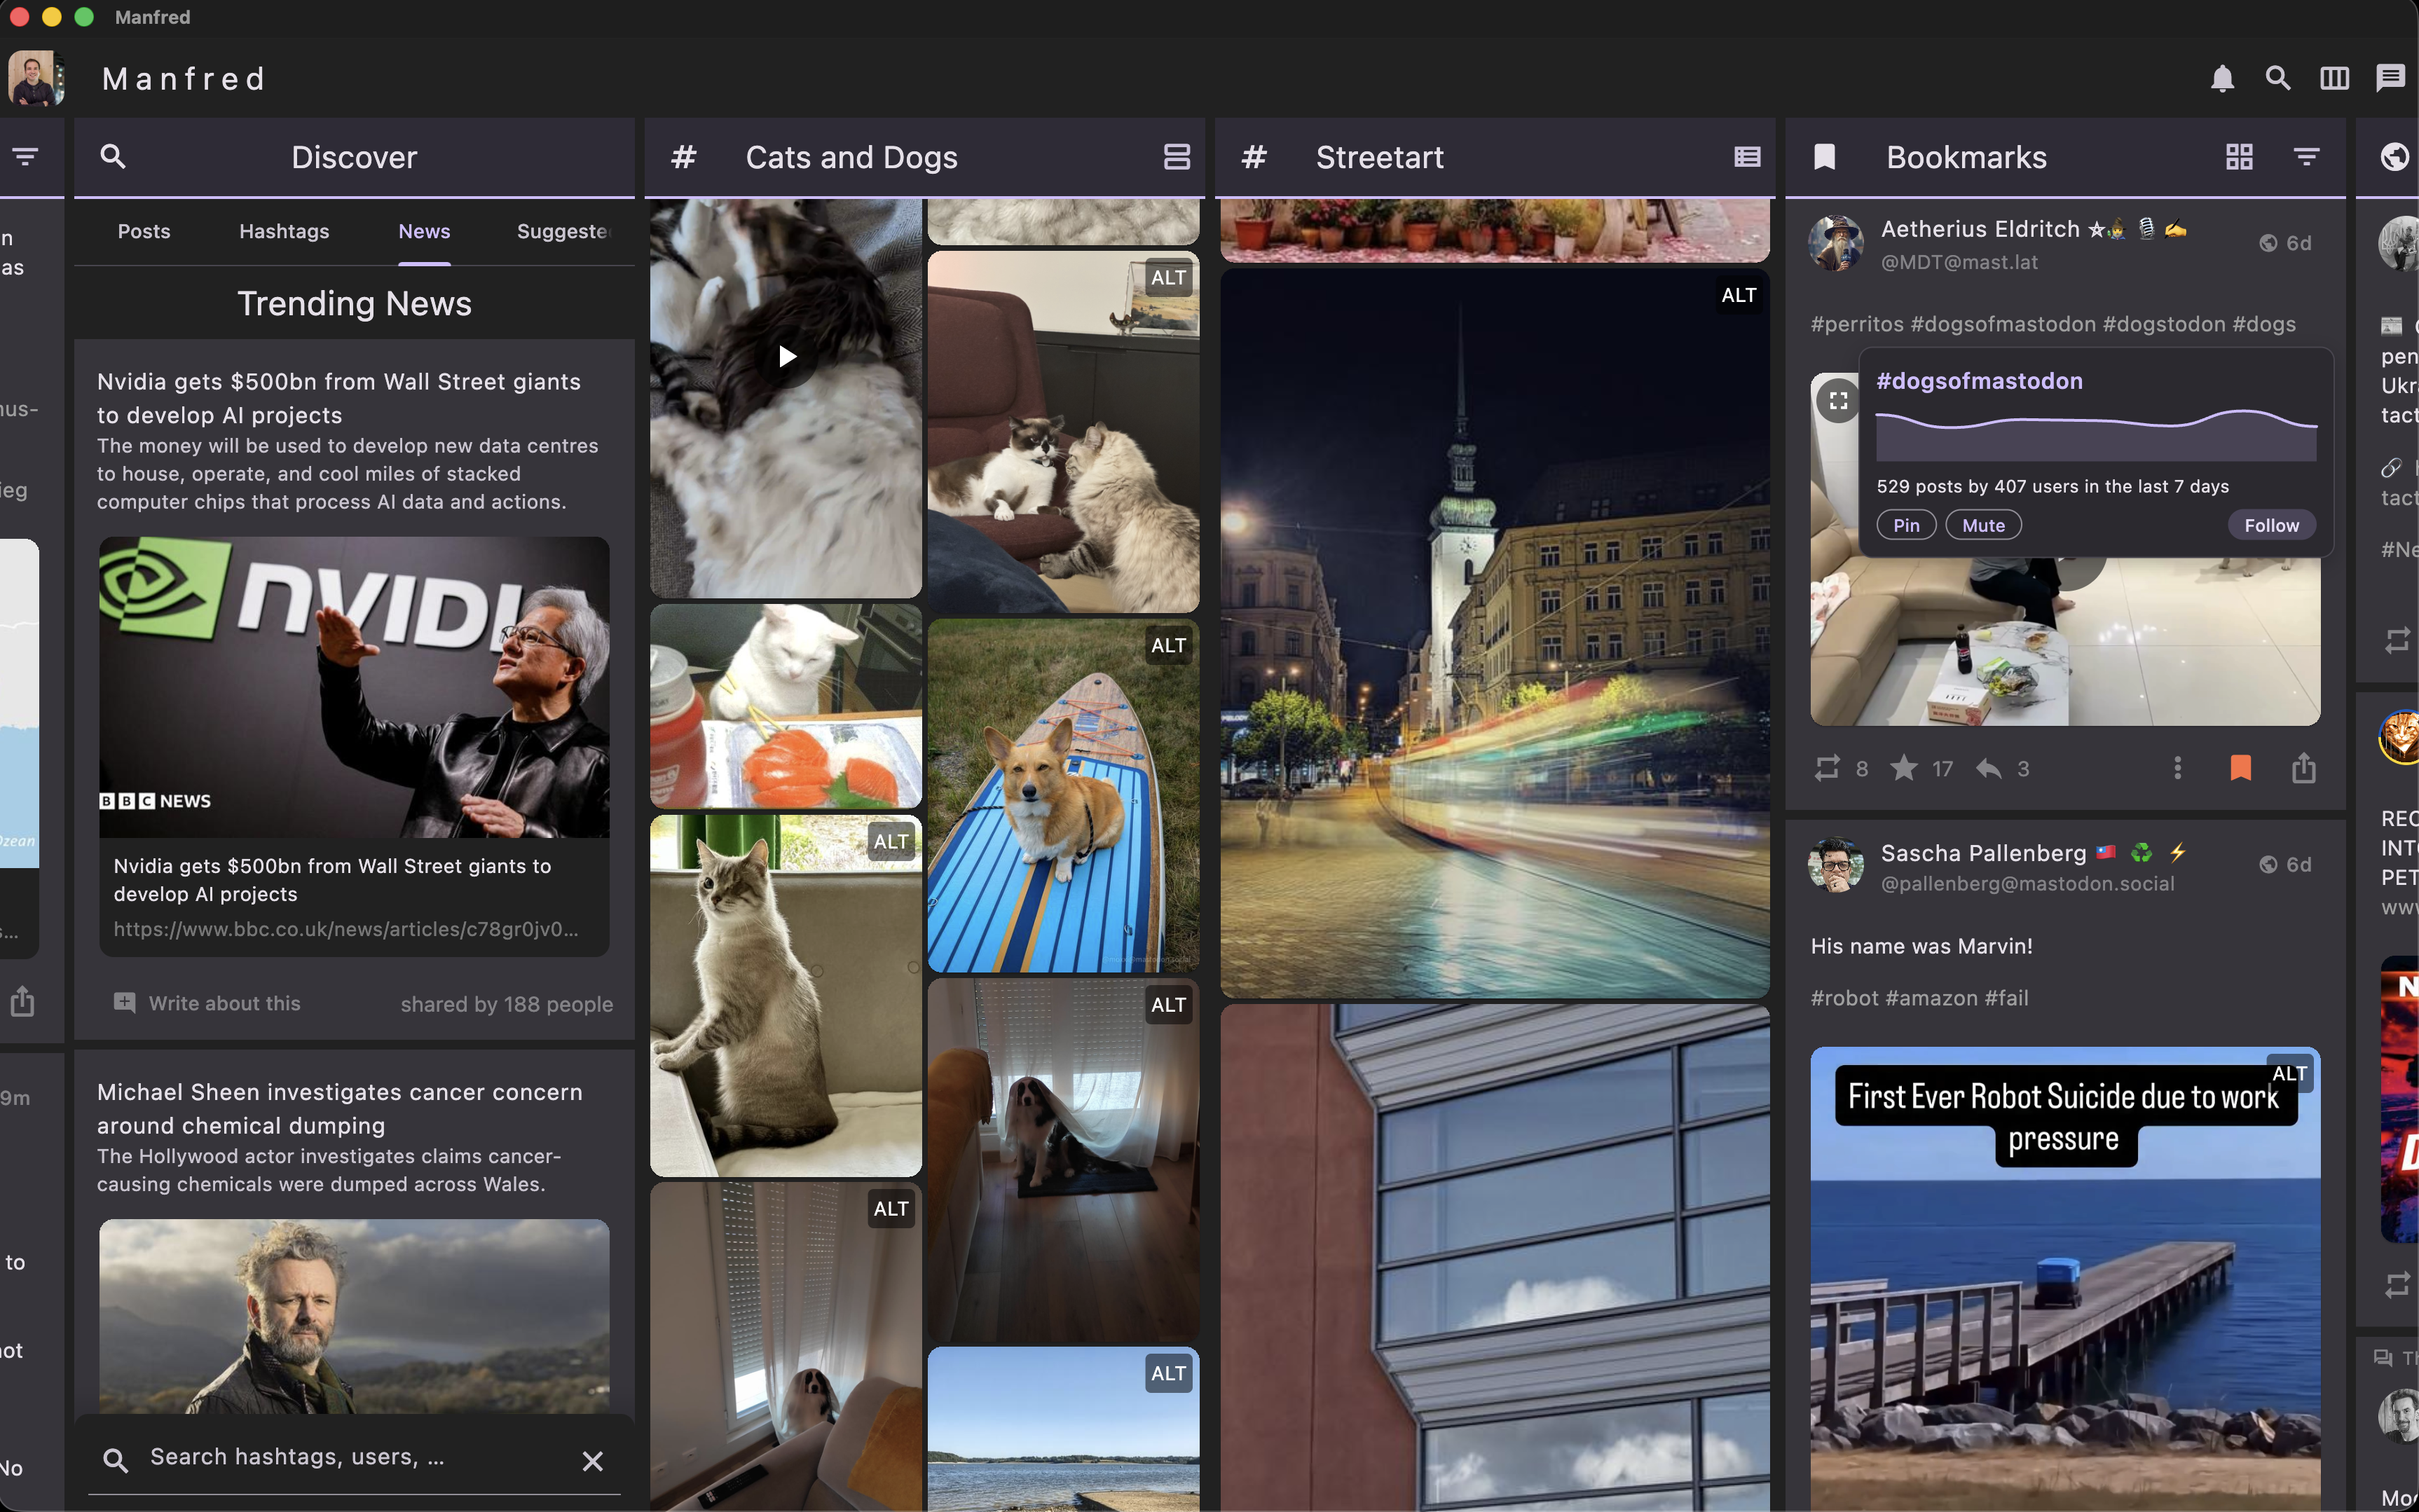Viewport: 2419px width, 1512px height.
Task: Click Sascha Pallenberg's avatar
Action: point(1836,865)
